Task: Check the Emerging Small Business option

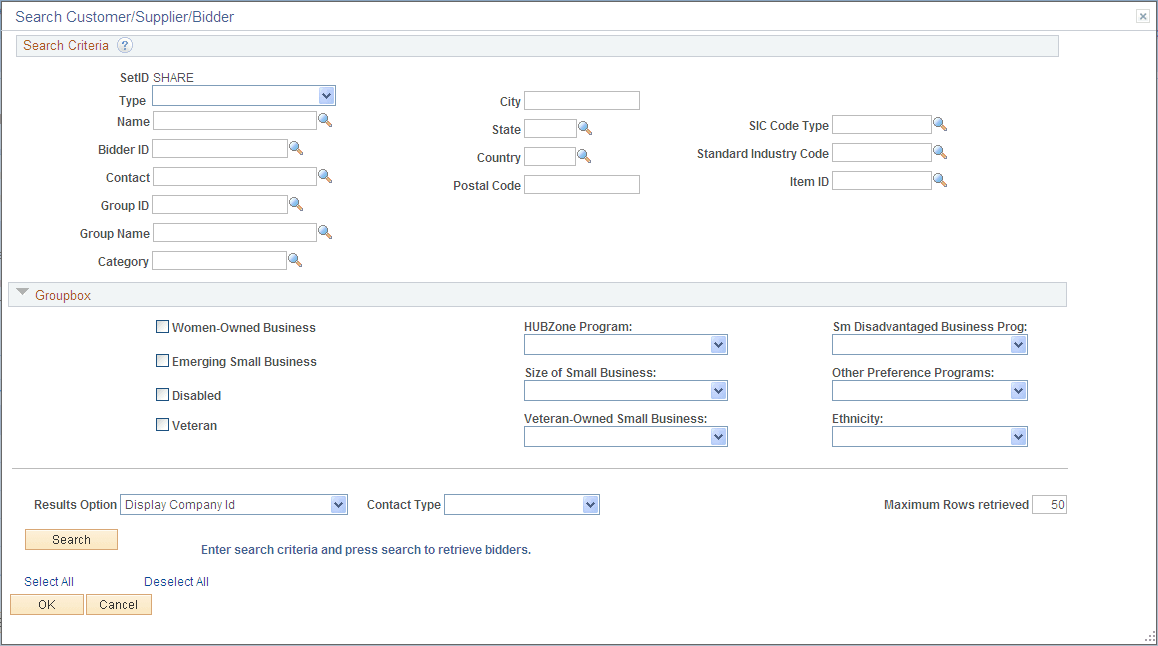Action: tap(162, 360)
